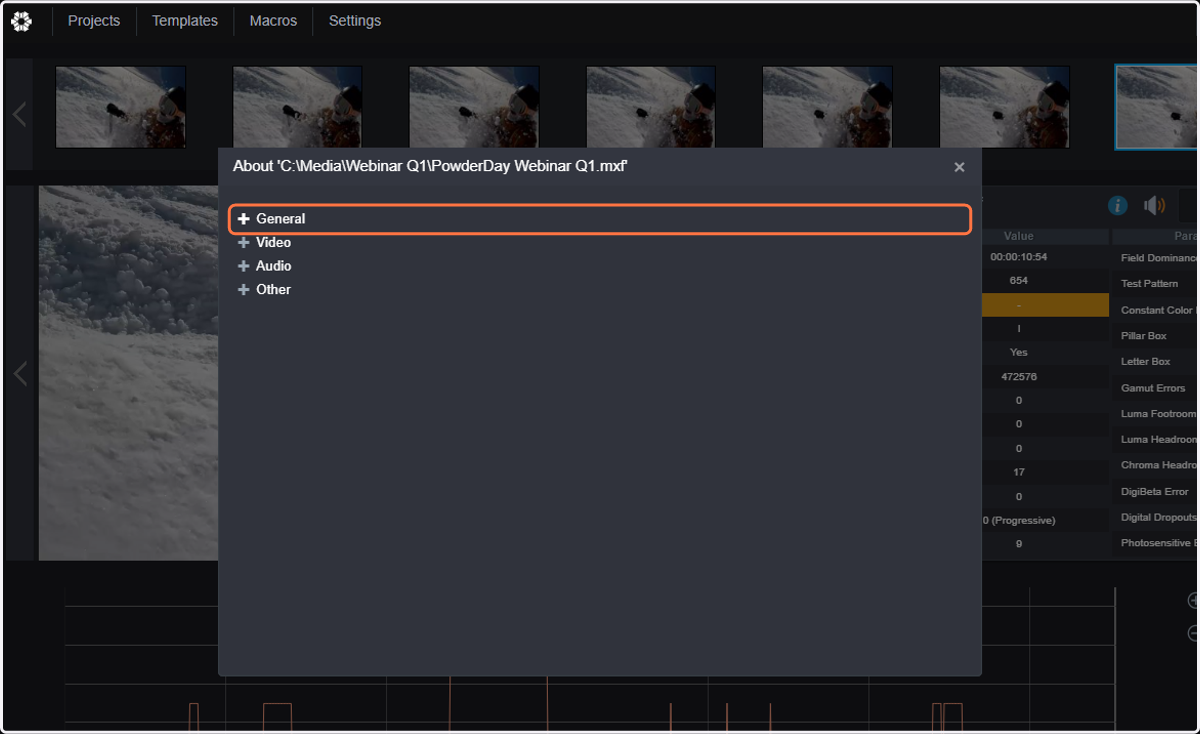Image resolution: width=1200 pixels, height=734 pixels.
Task: Click the snowy video preview image
Action: 128,373
